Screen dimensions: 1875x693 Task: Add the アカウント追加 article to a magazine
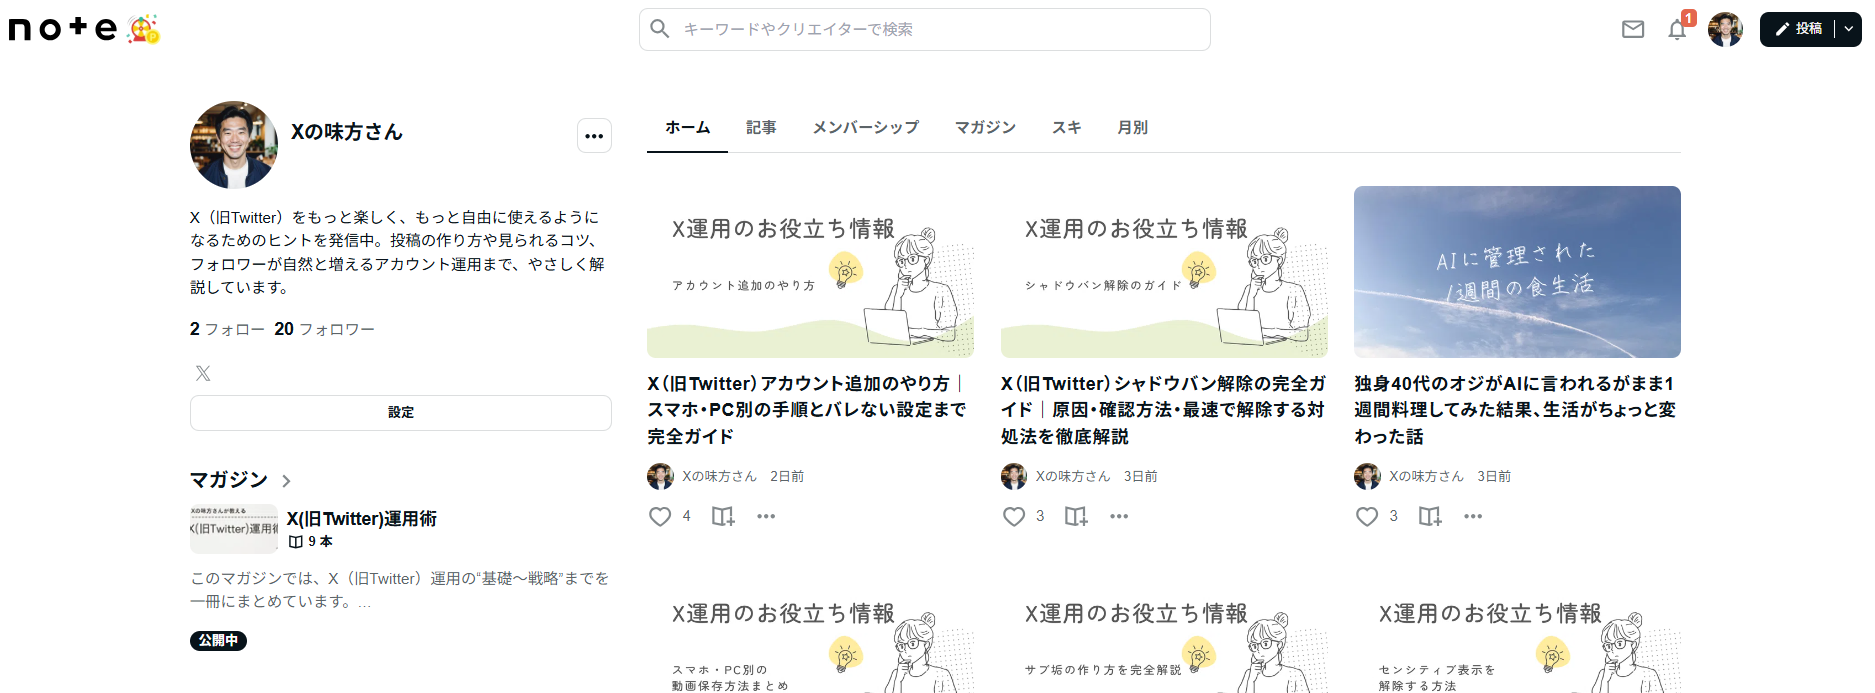click(x=723, y=516)
